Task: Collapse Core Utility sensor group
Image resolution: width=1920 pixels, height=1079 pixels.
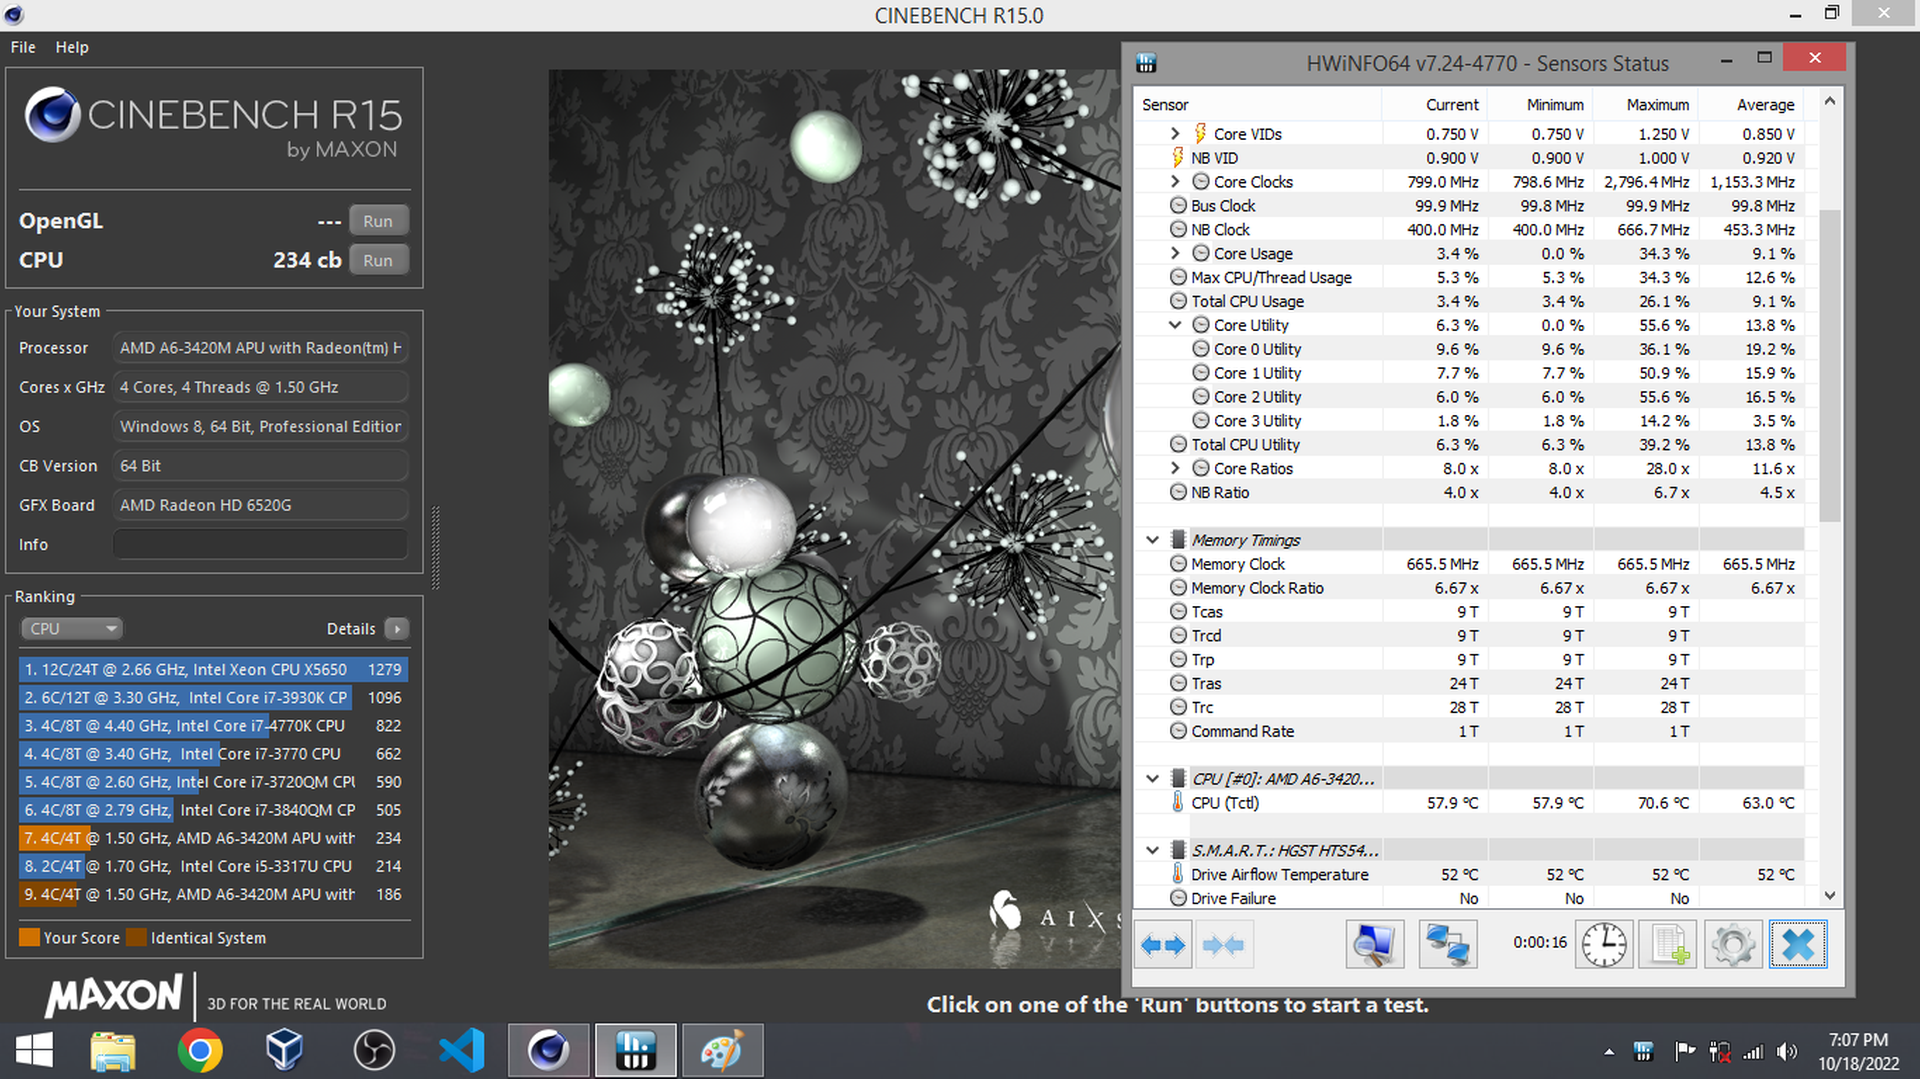Action: coord(1175,325)
